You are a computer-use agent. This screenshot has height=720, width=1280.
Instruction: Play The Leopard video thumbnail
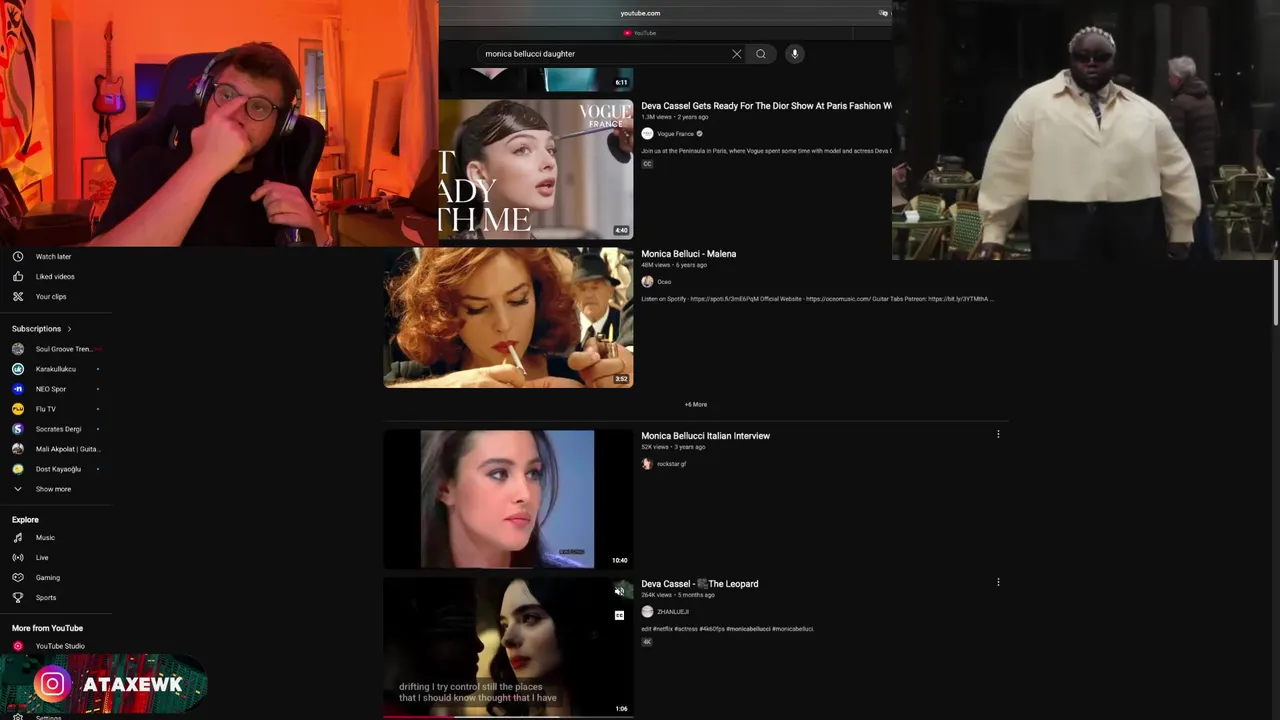click(x=508, y=647)
